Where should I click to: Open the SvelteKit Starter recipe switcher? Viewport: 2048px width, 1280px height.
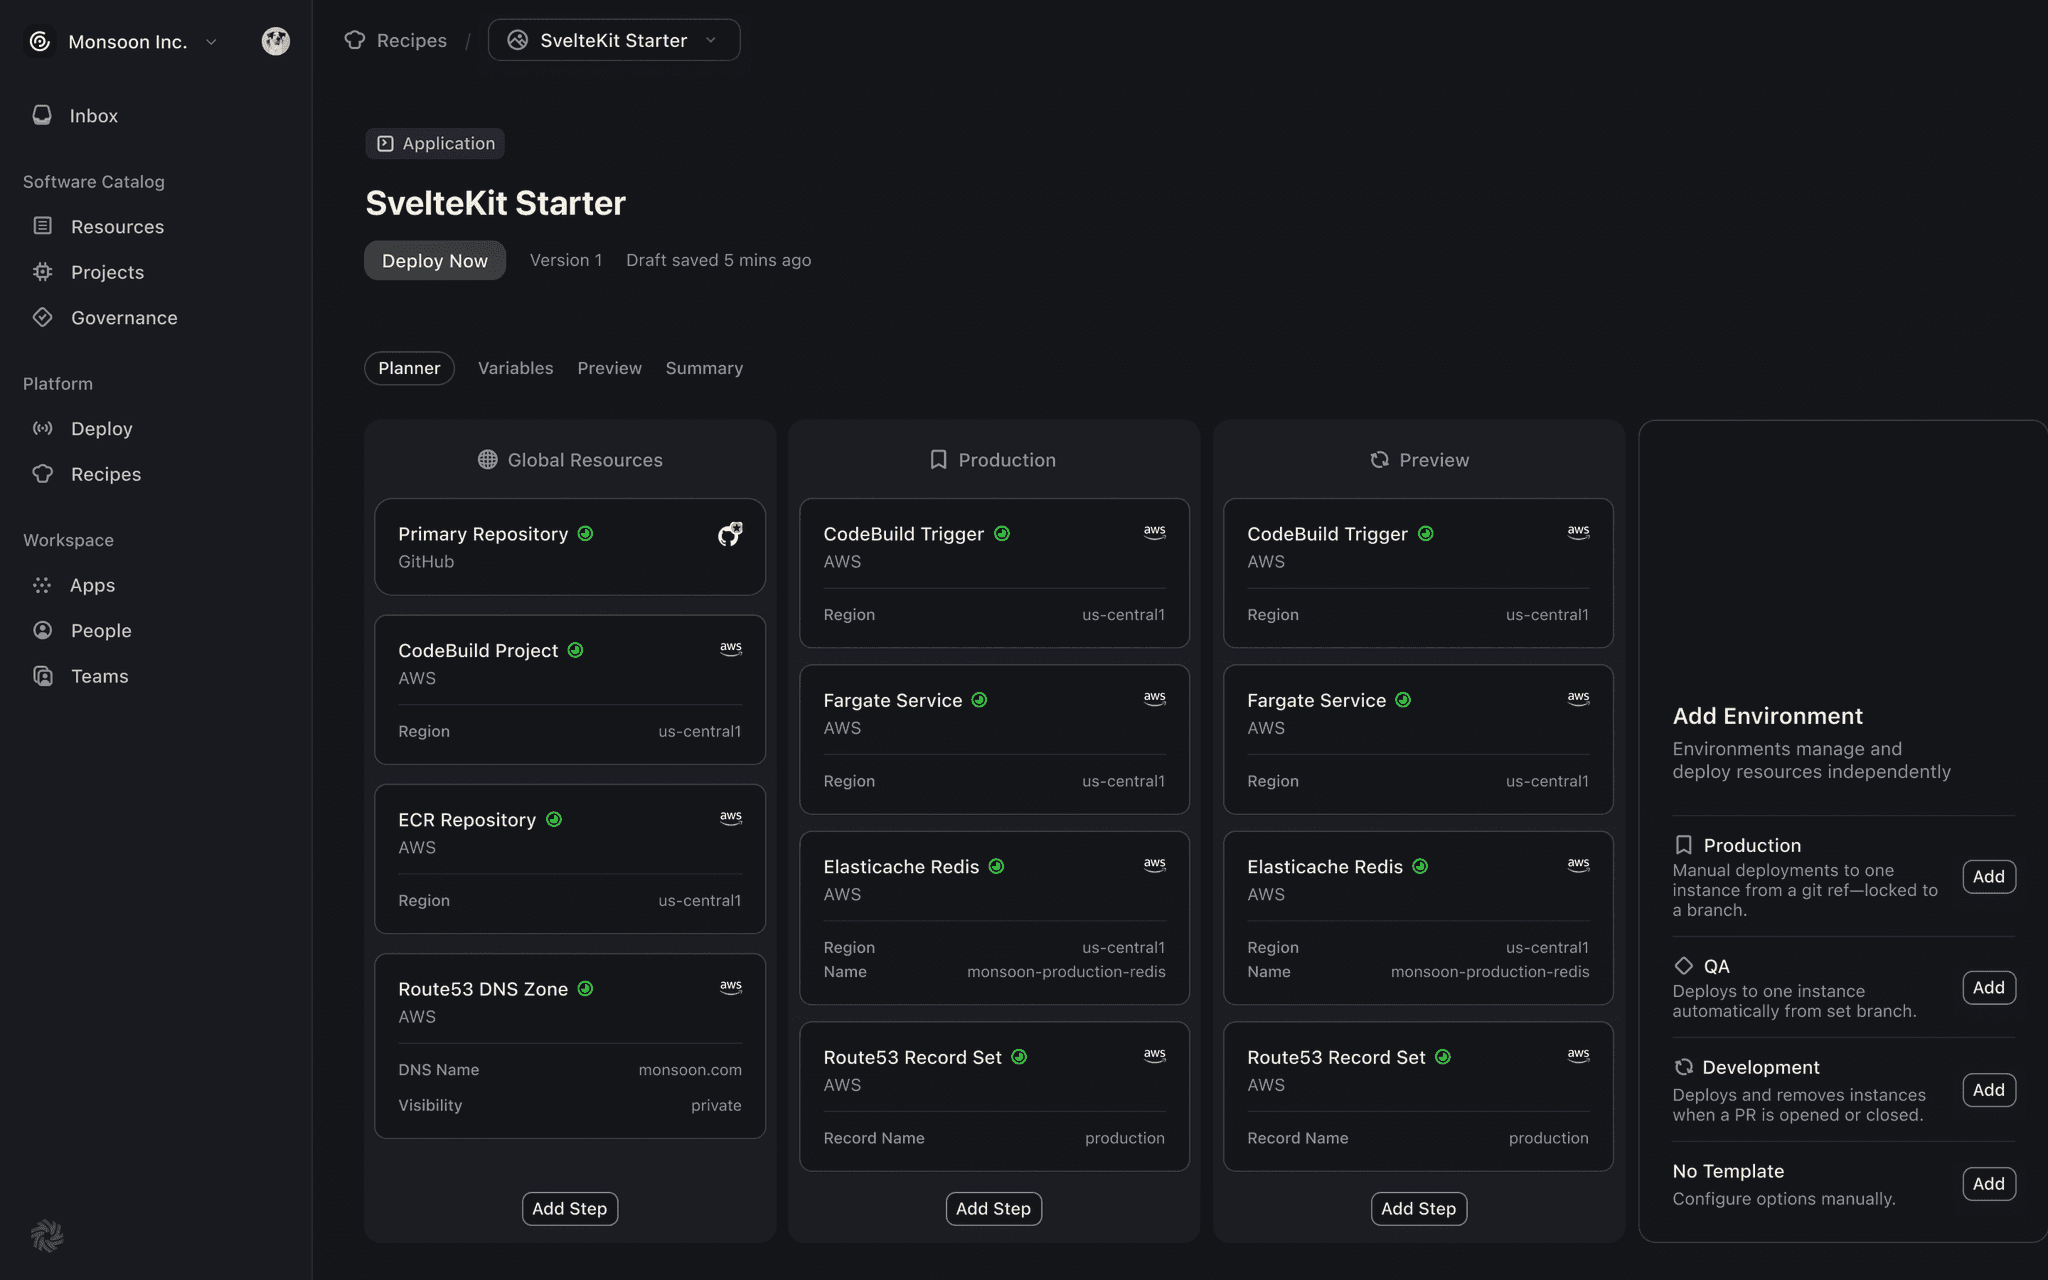(x=613, y=40)
